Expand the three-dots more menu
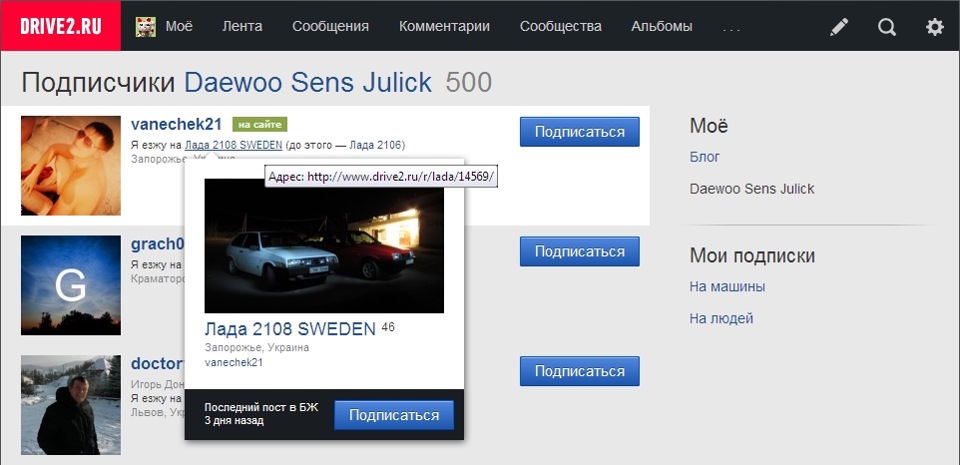The width and height of the screenshot is (960, 465). click(x=732, y=28)
